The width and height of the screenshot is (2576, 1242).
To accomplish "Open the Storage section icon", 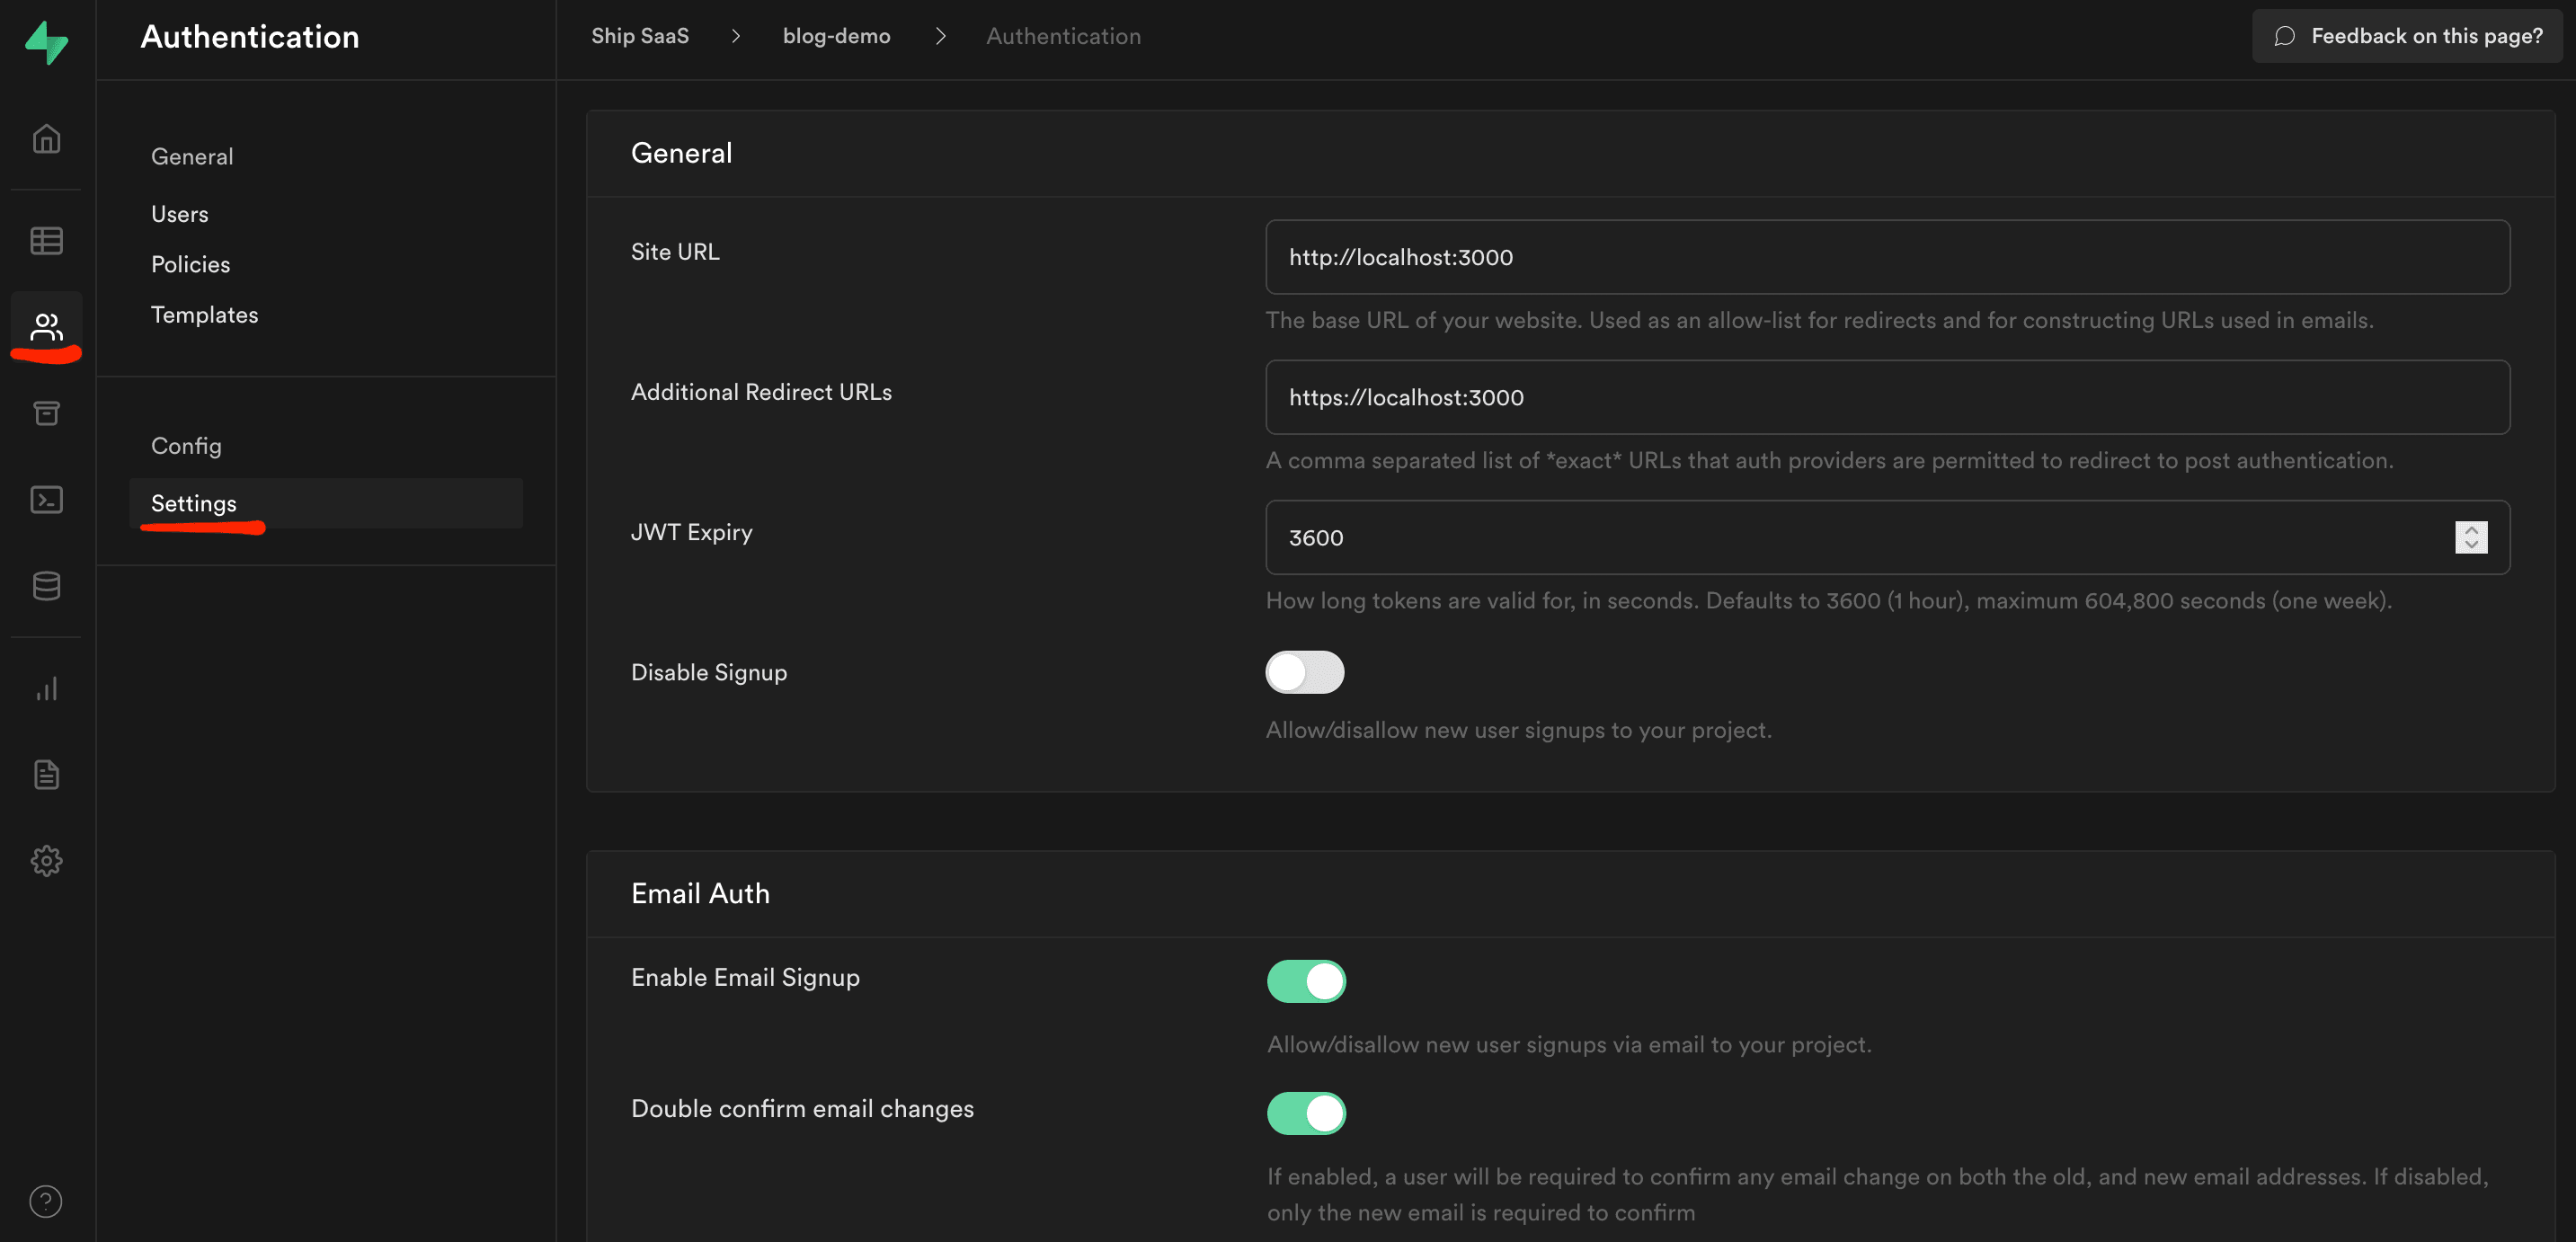I will (x=46, y=413).
